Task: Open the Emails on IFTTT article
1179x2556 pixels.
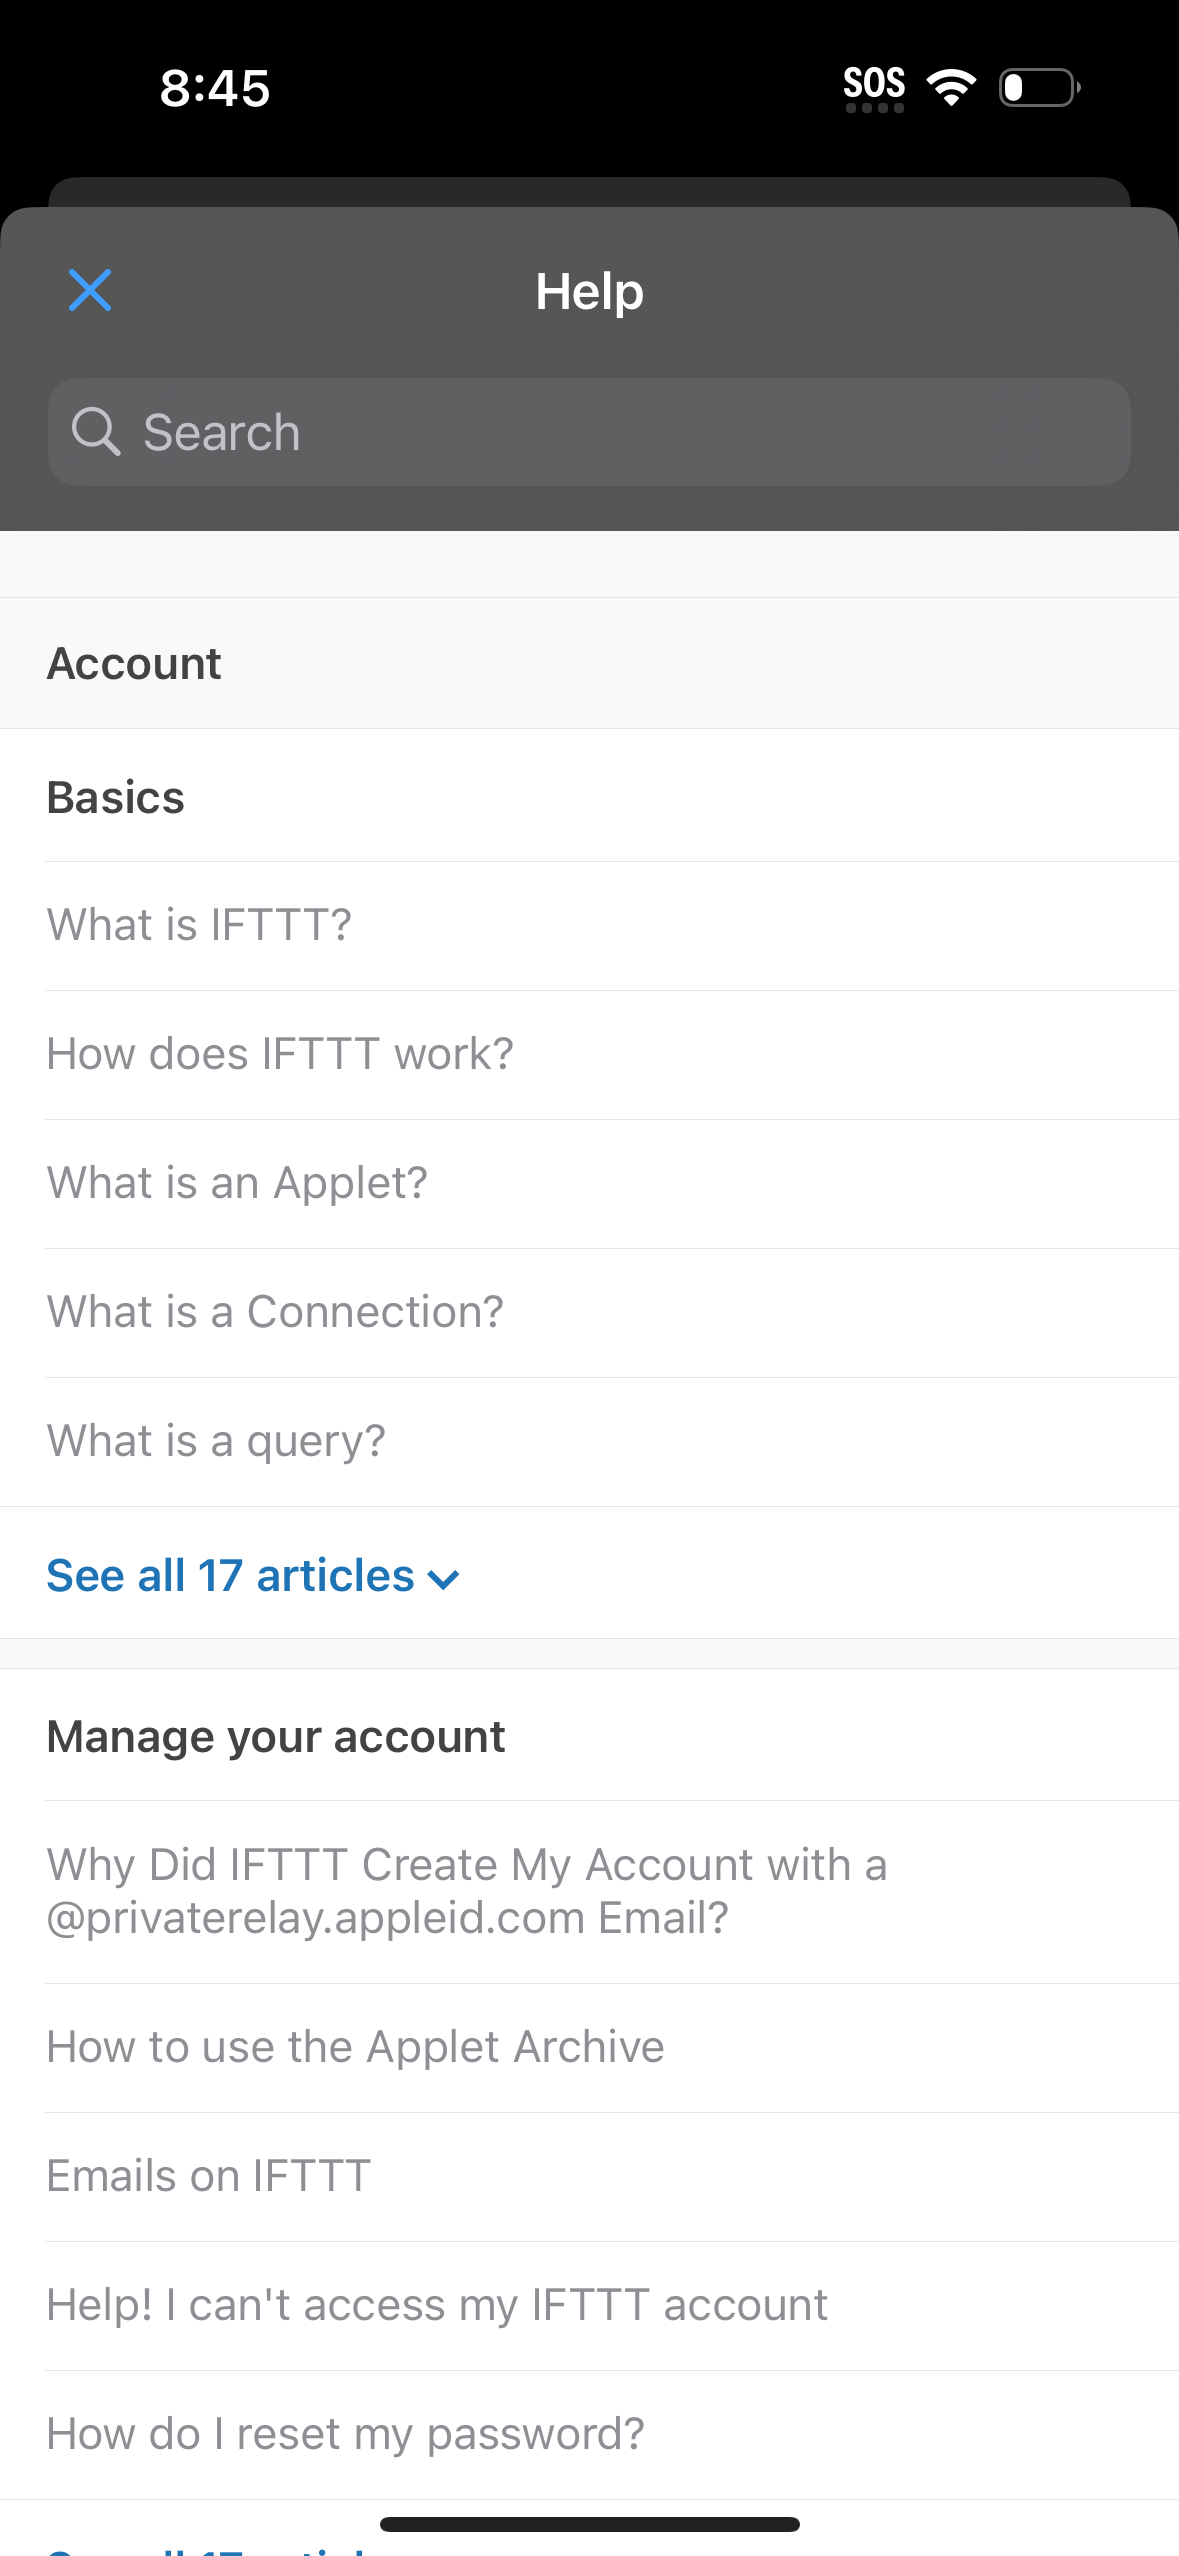Action: 207,2175
